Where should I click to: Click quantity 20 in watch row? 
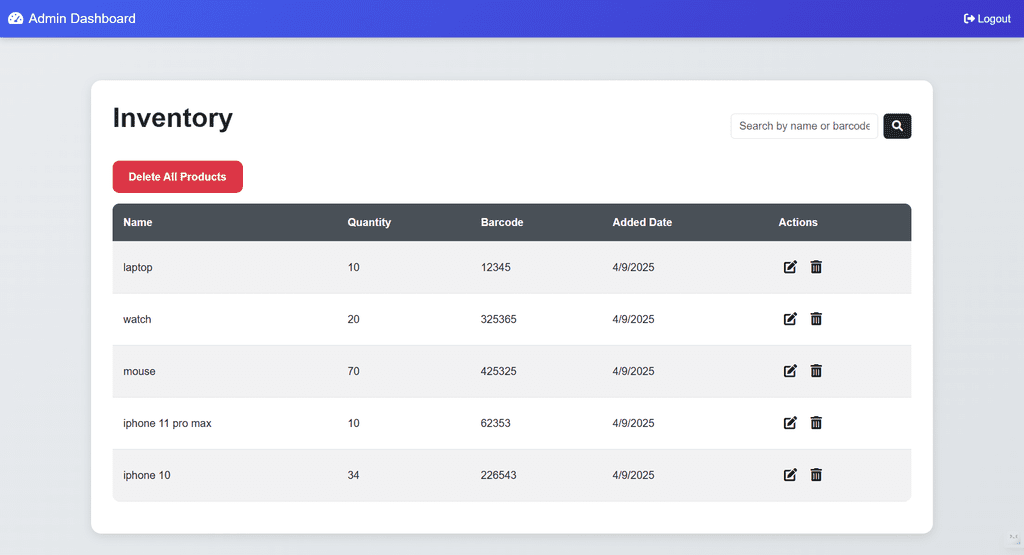tap(353, 319)
